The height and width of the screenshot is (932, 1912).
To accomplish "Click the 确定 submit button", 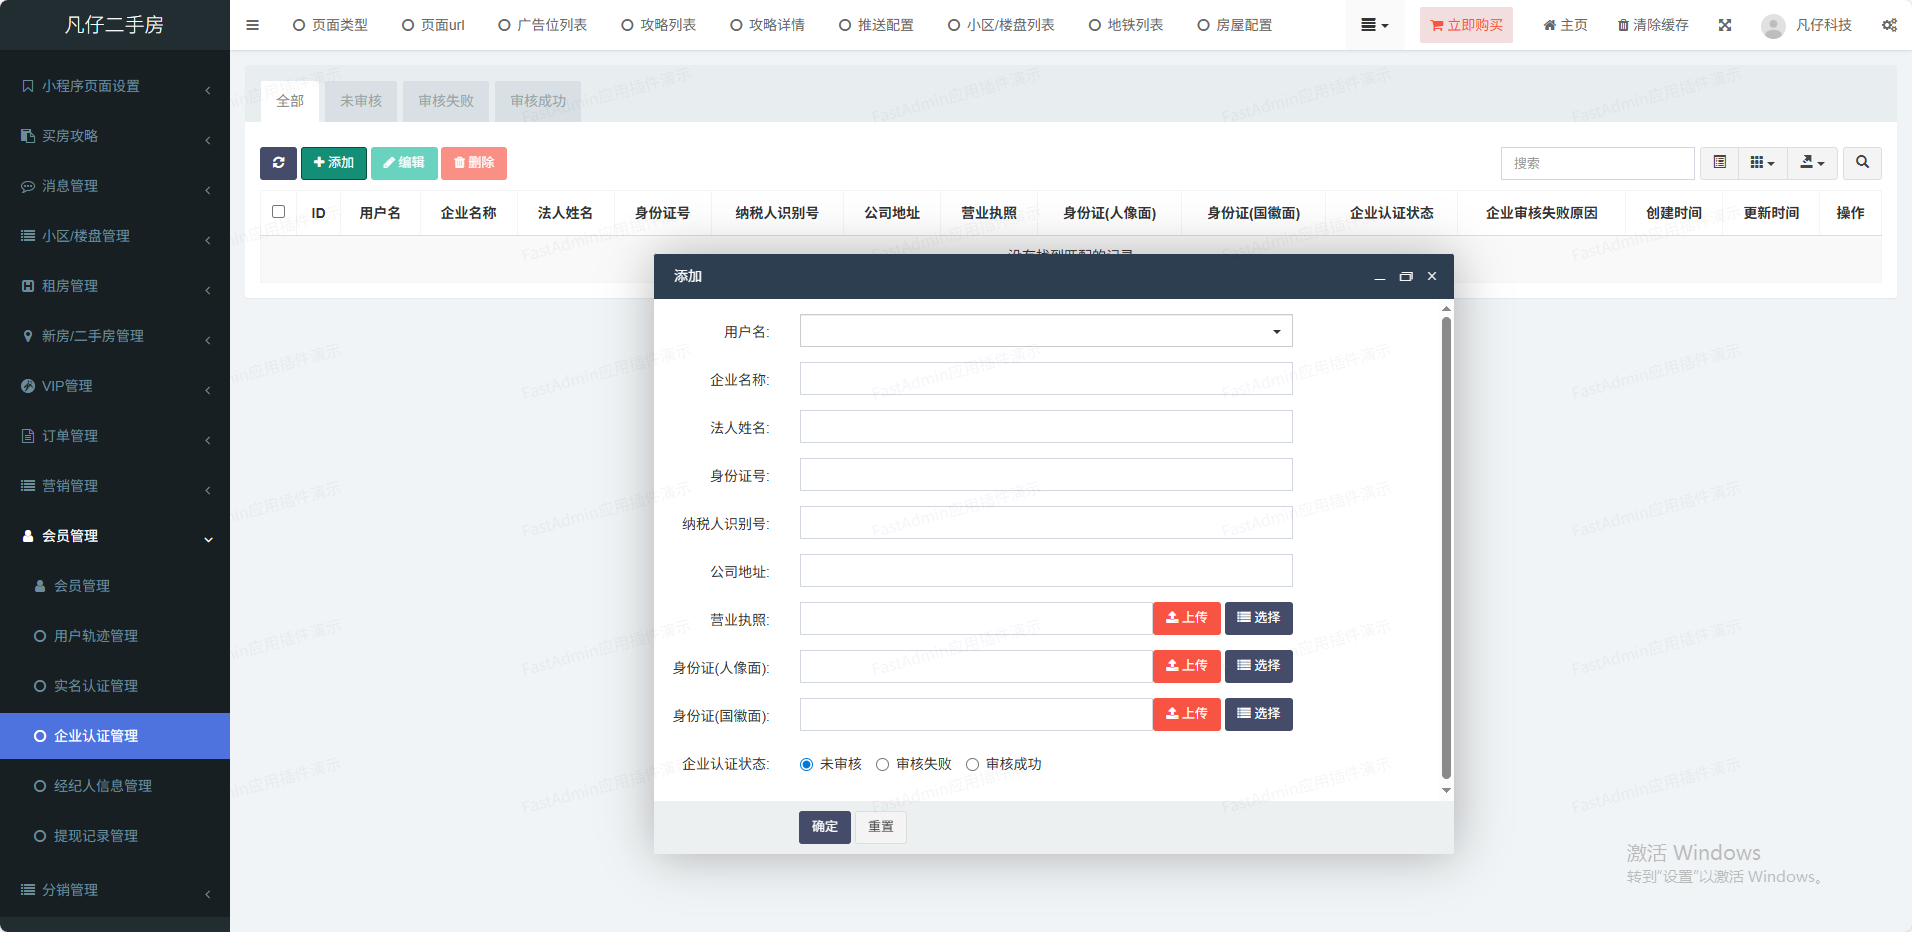I will pyautogui.click(x=824, y=827).
